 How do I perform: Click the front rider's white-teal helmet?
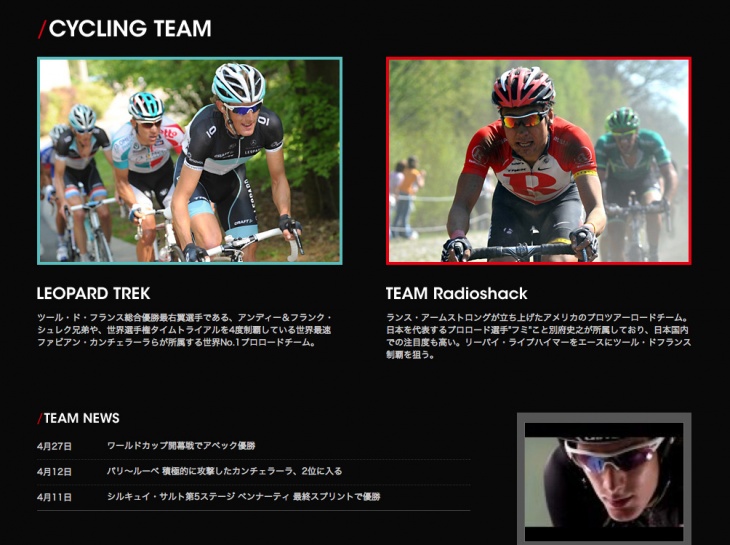click(x=238, y=83)
